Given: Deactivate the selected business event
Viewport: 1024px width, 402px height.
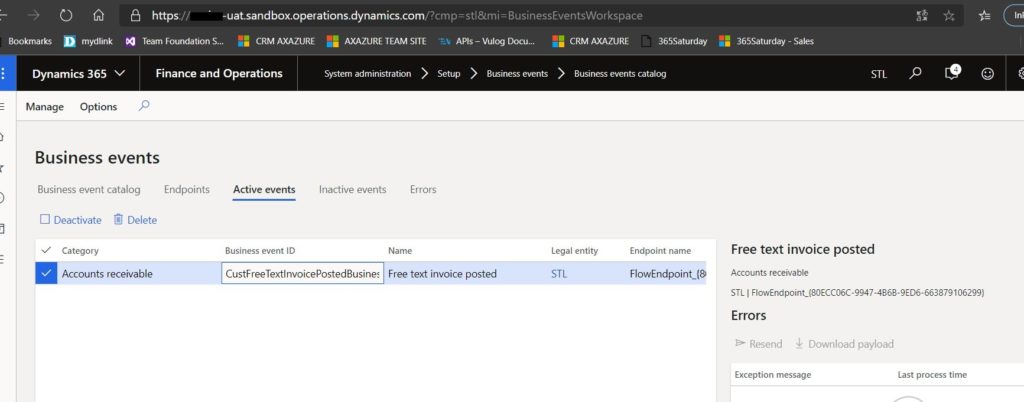Looking at the screenshot, I should click(x=71, y=220).
